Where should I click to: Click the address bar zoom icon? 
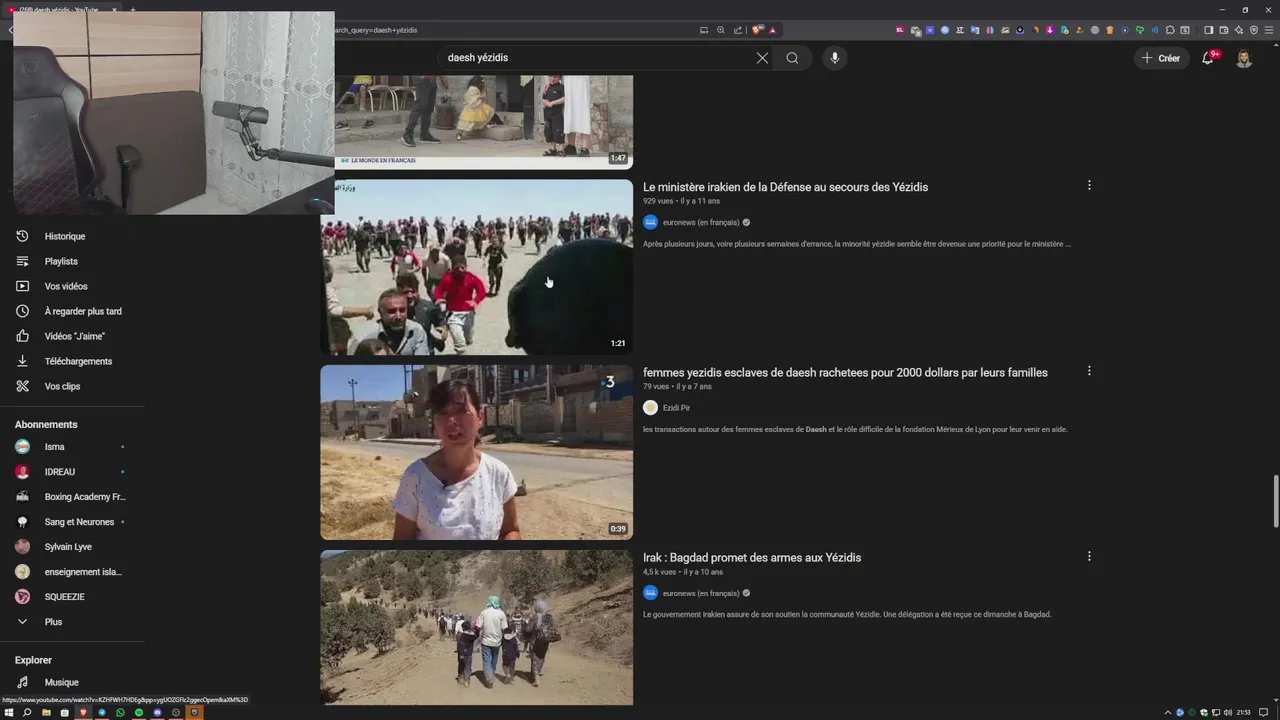[721, 30]
